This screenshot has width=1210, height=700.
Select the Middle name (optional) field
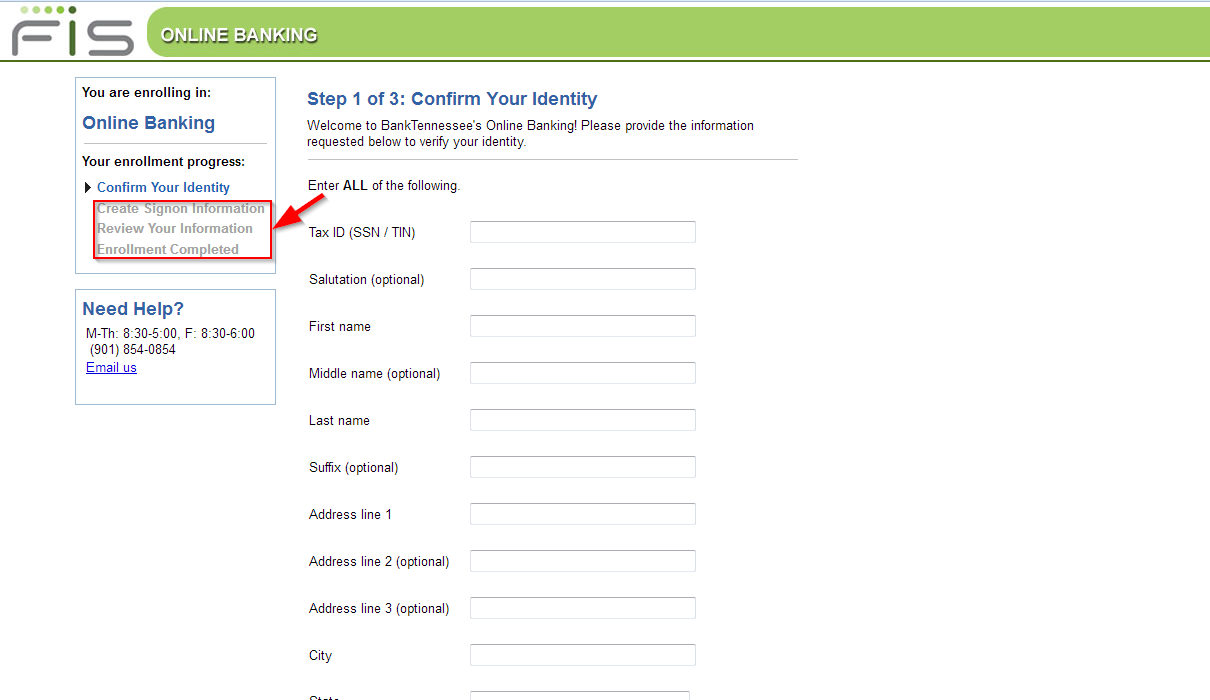pos(583,373)
